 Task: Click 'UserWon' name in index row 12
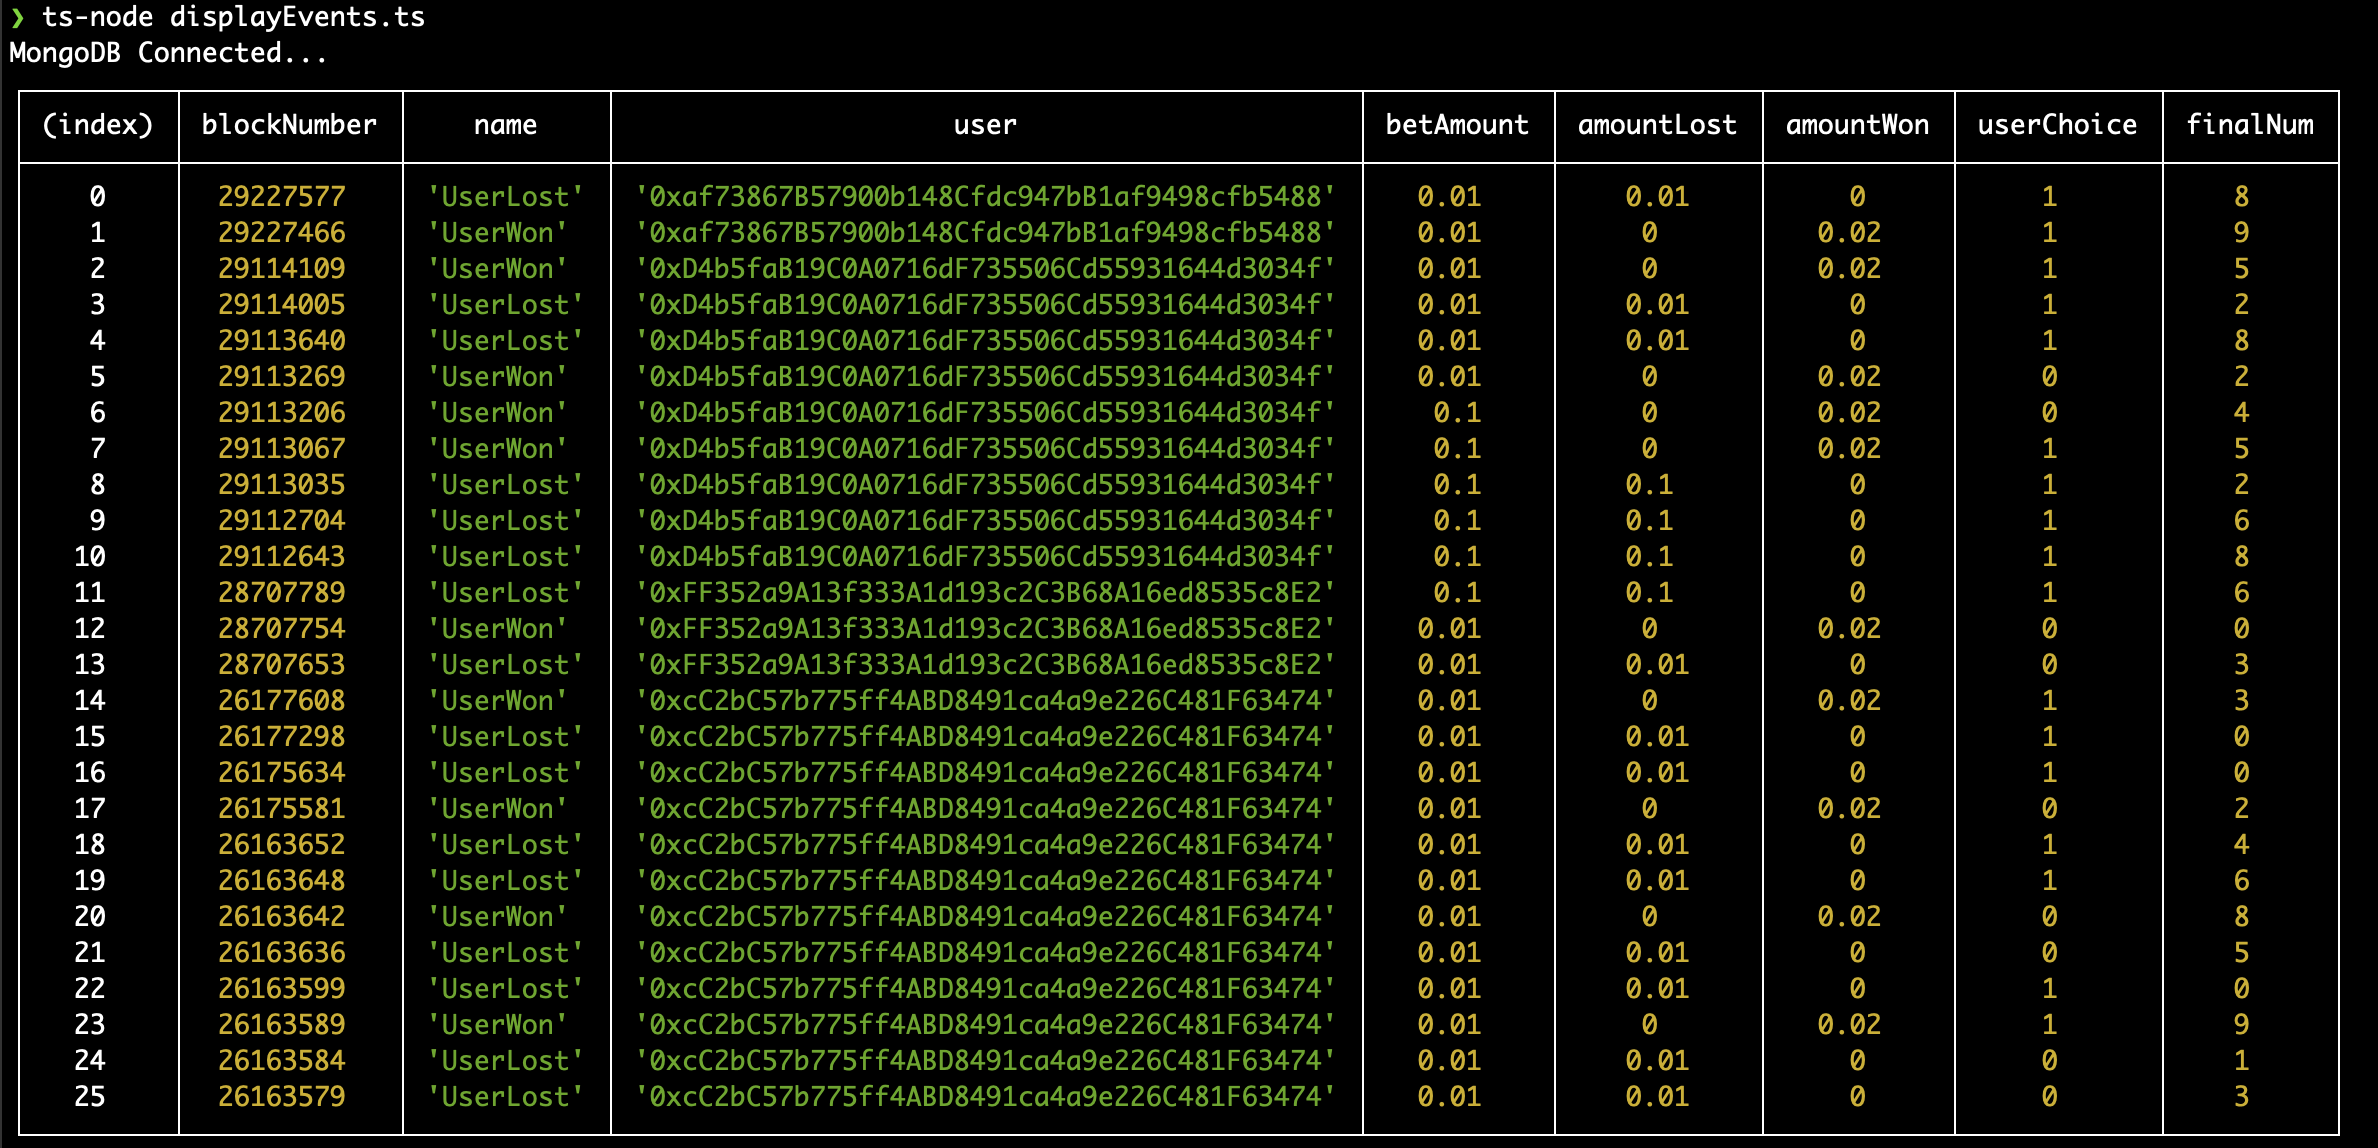[x=497, y=629]
